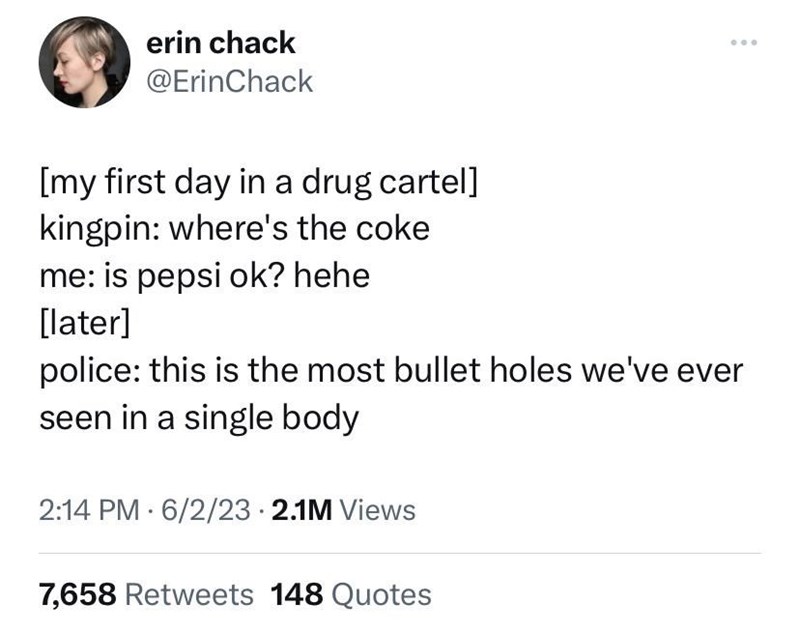Visit the @ErinChack handle profile
Image resolution: width=800 pixels, height=633 pixels.
230,81
